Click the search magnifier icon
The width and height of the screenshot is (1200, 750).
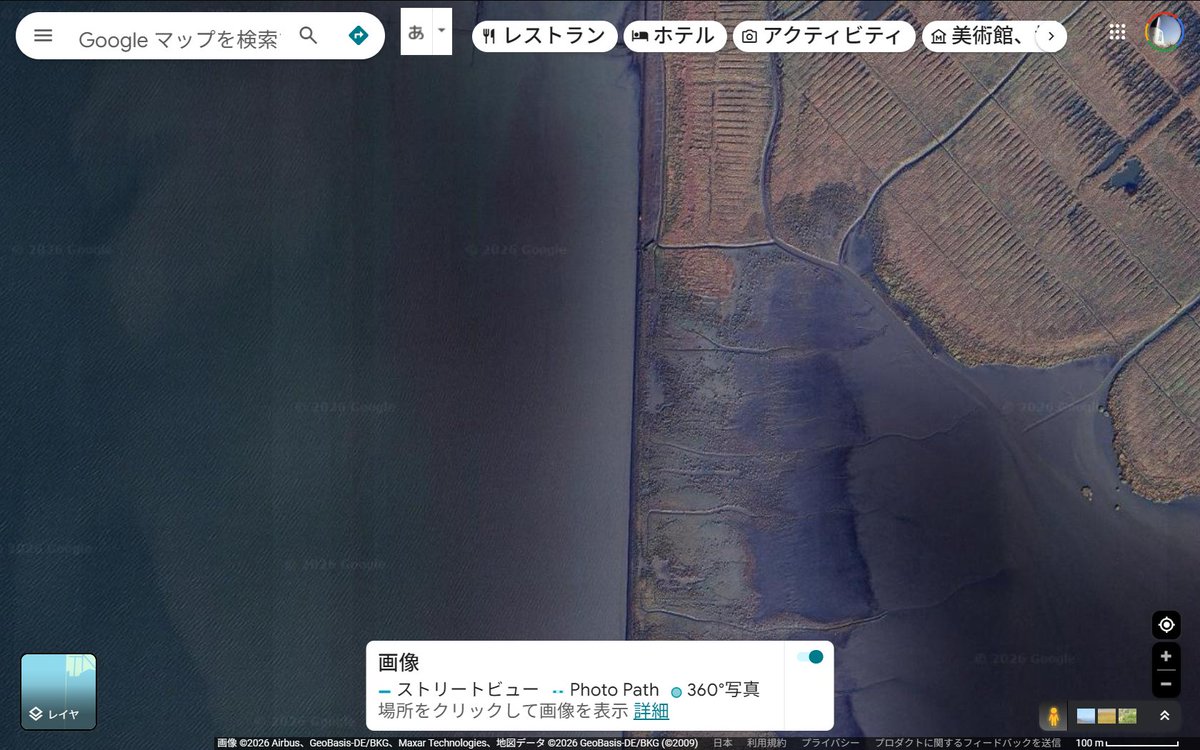(309, 36)
